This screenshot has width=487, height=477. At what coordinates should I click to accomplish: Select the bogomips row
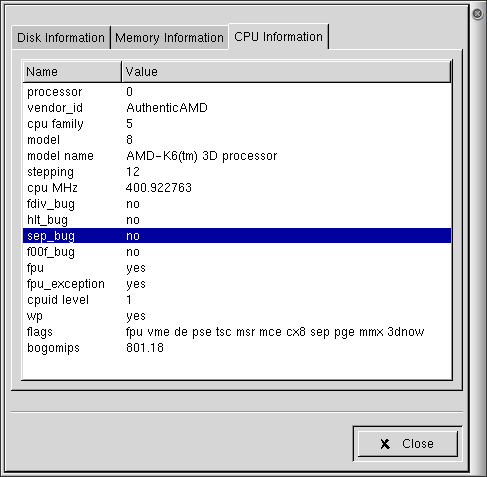point(237,348)
